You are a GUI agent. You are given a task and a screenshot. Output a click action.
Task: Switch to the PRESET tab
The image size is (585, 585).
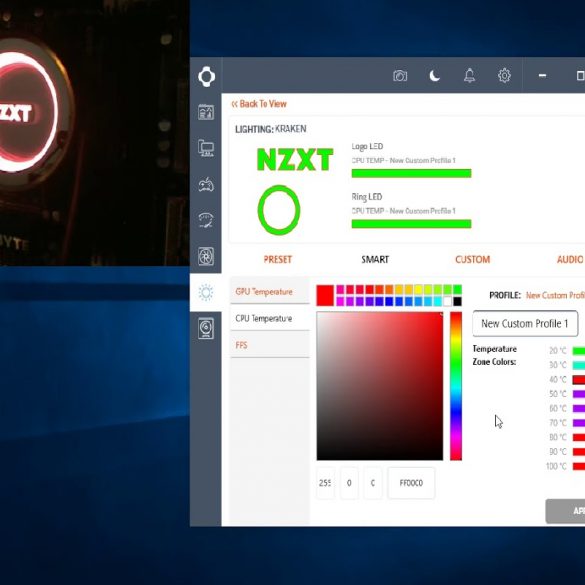point(278,259)
